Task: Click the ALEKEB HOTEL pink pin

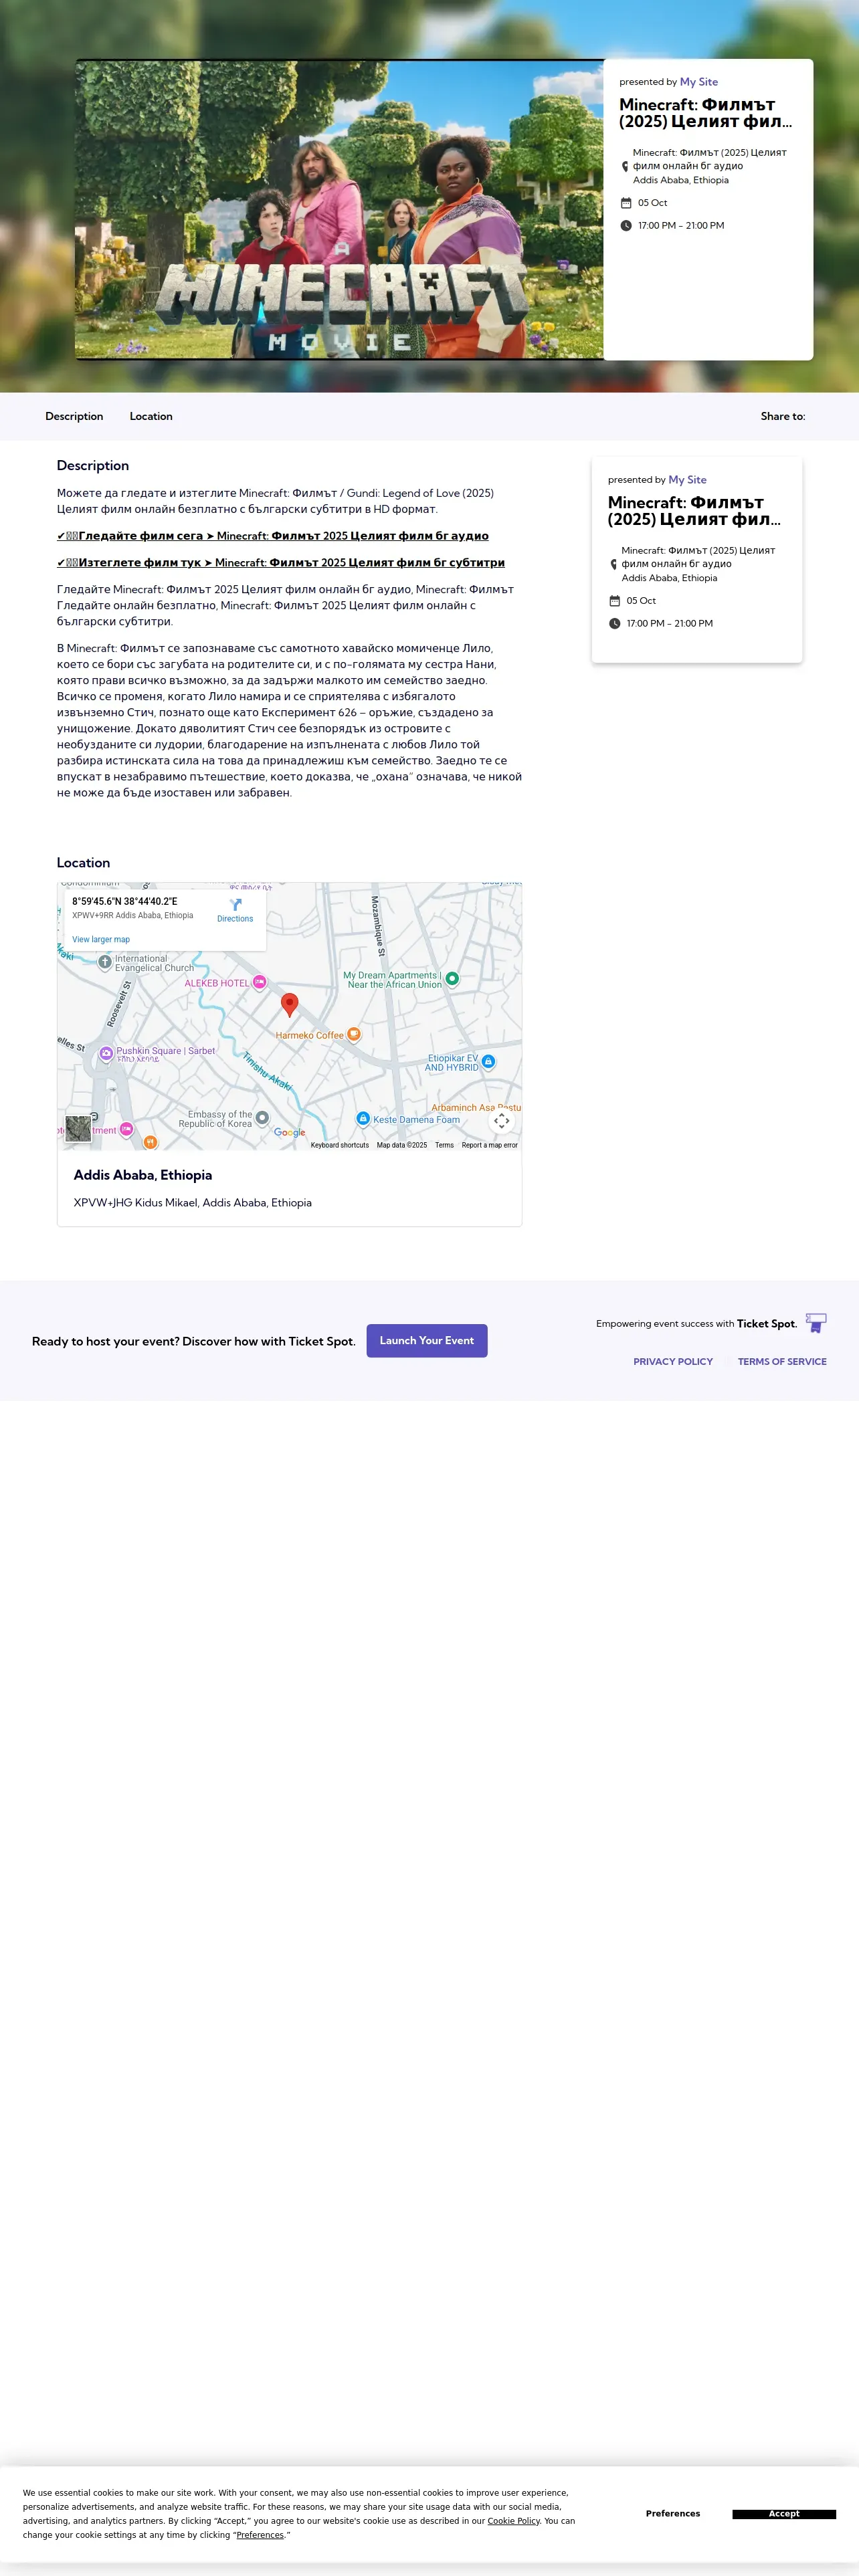Action: click(259, 982)
